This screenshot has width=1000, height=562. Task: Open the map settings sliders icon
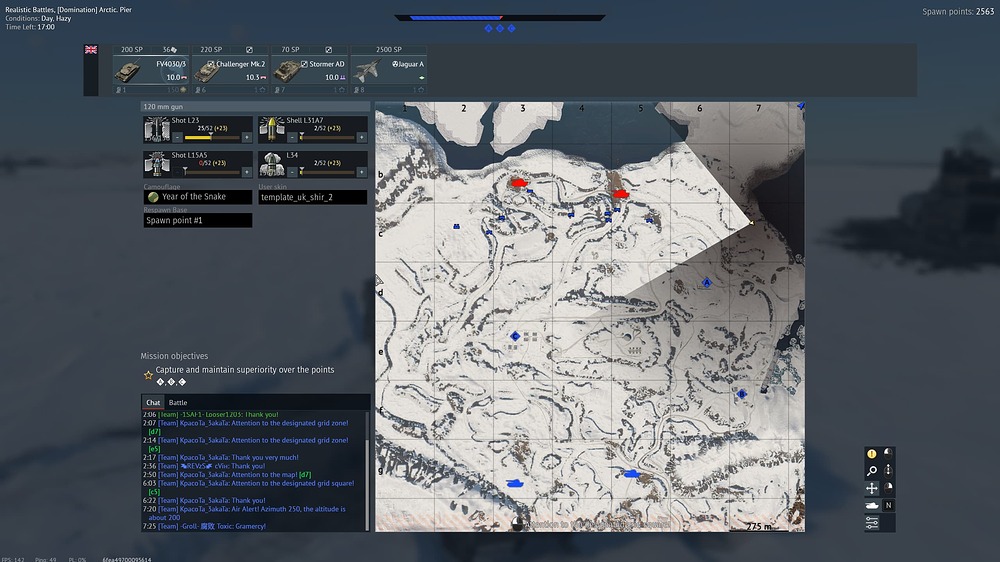point(872,522)
